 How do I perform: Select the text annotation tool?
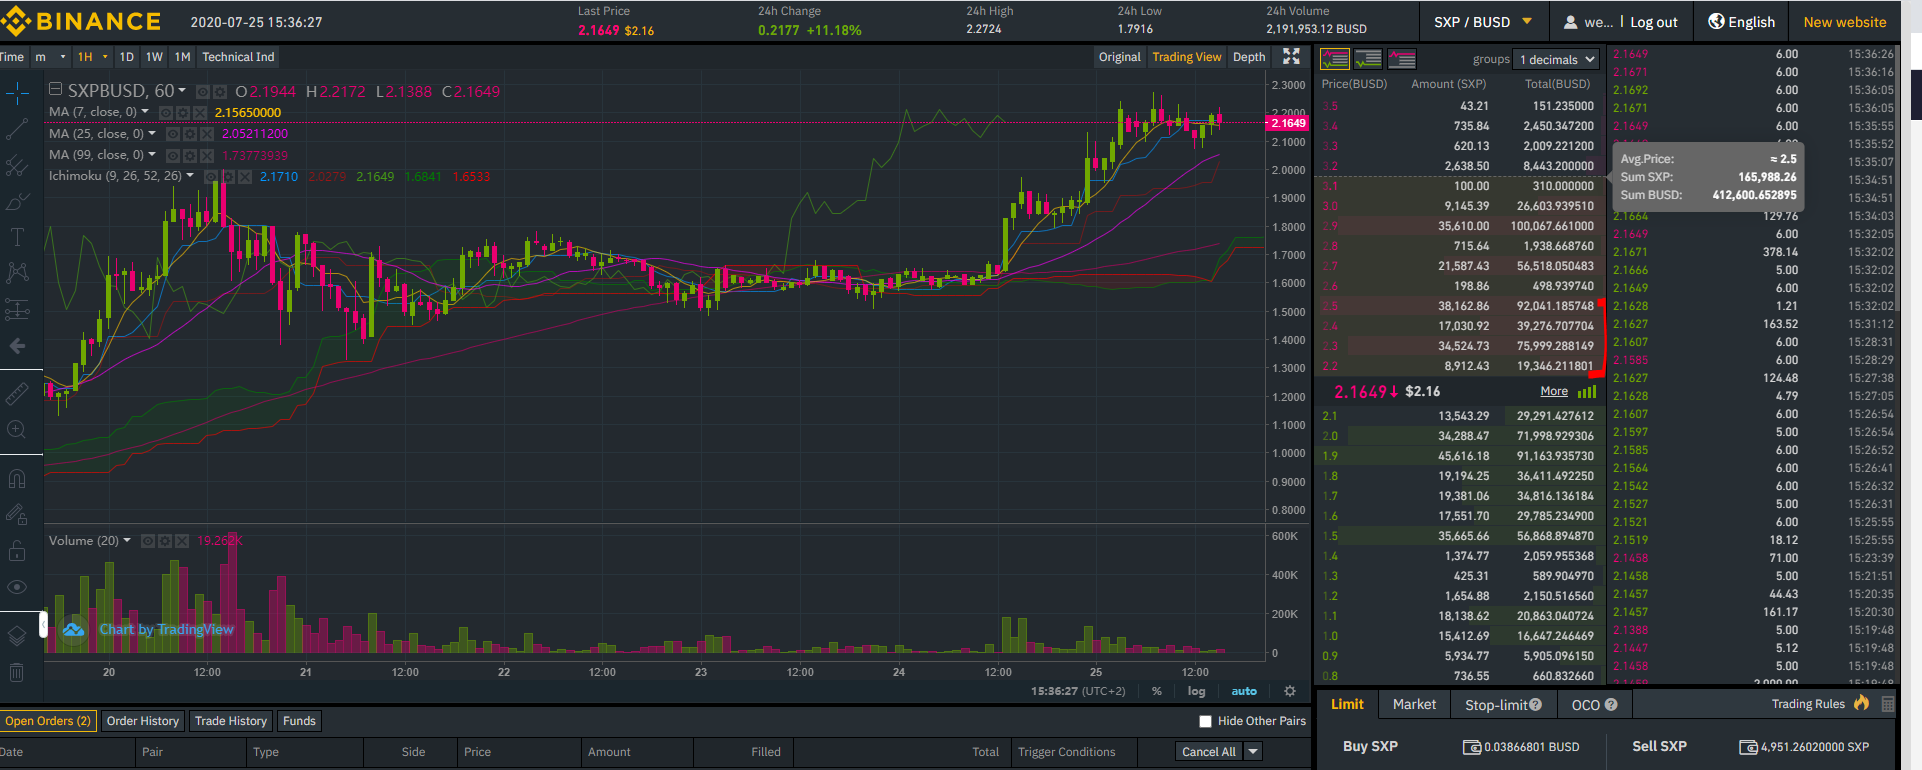[17, 237]
